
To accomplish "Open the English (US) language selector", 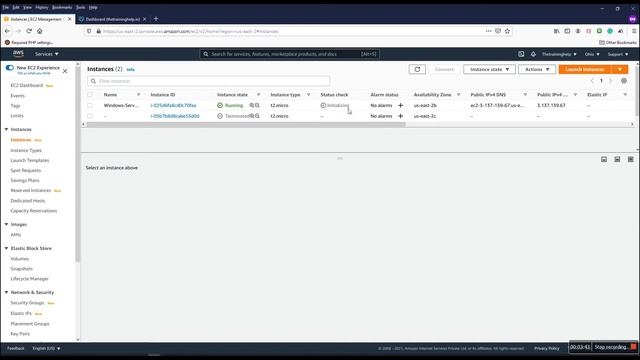I will [46, 348].
